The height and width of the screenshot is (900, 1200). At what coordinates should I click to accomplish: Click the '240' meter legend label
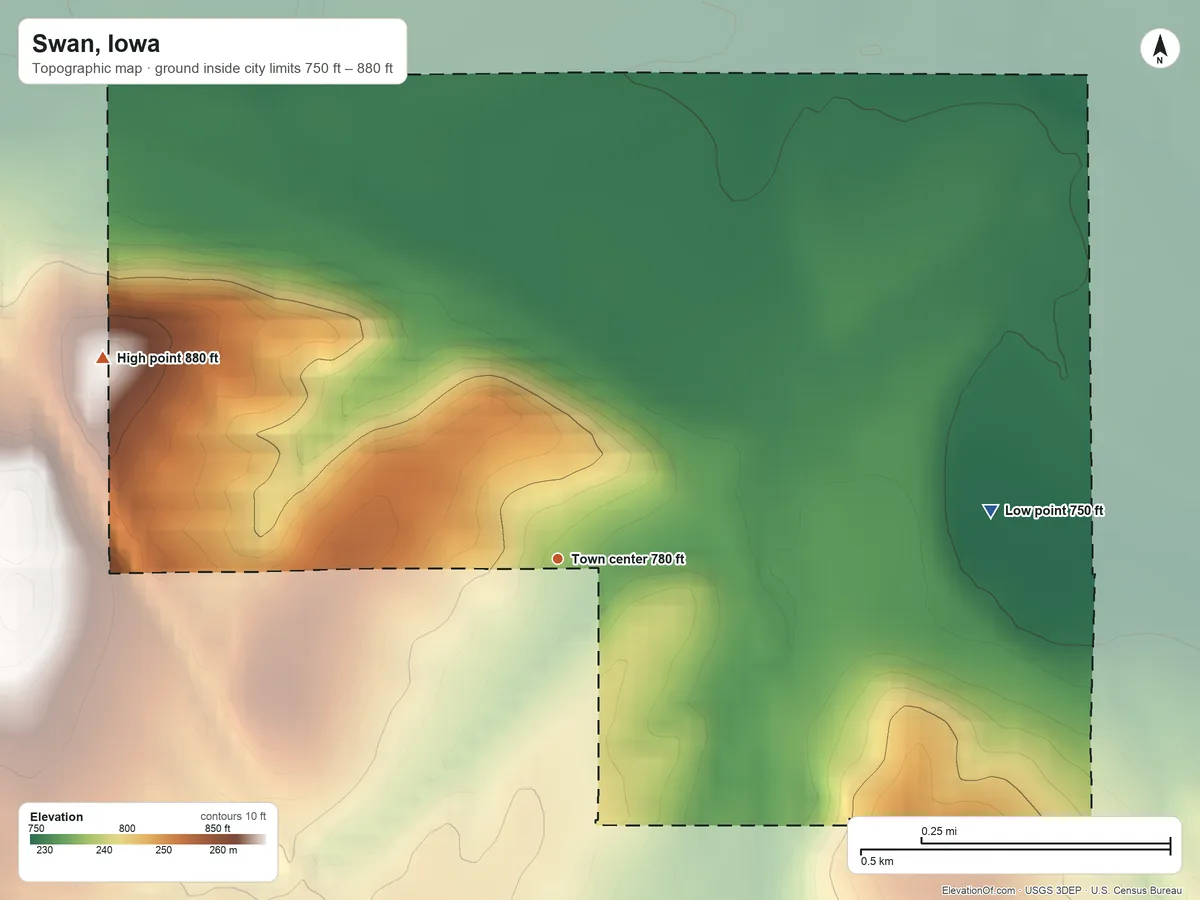pos(104,851)
